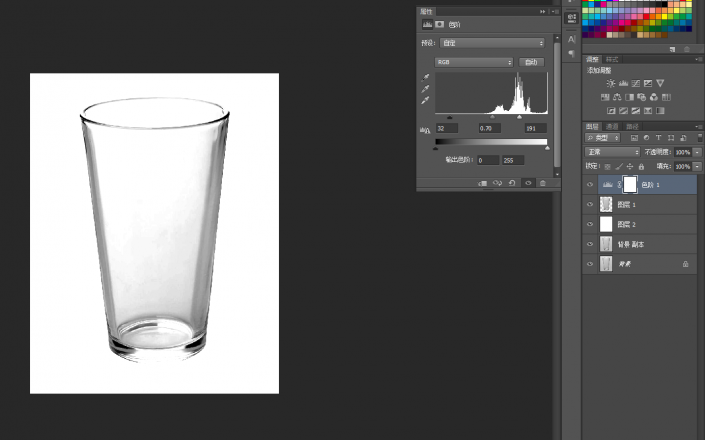Add a Color Balance adjustment

(x=617, y=97)
